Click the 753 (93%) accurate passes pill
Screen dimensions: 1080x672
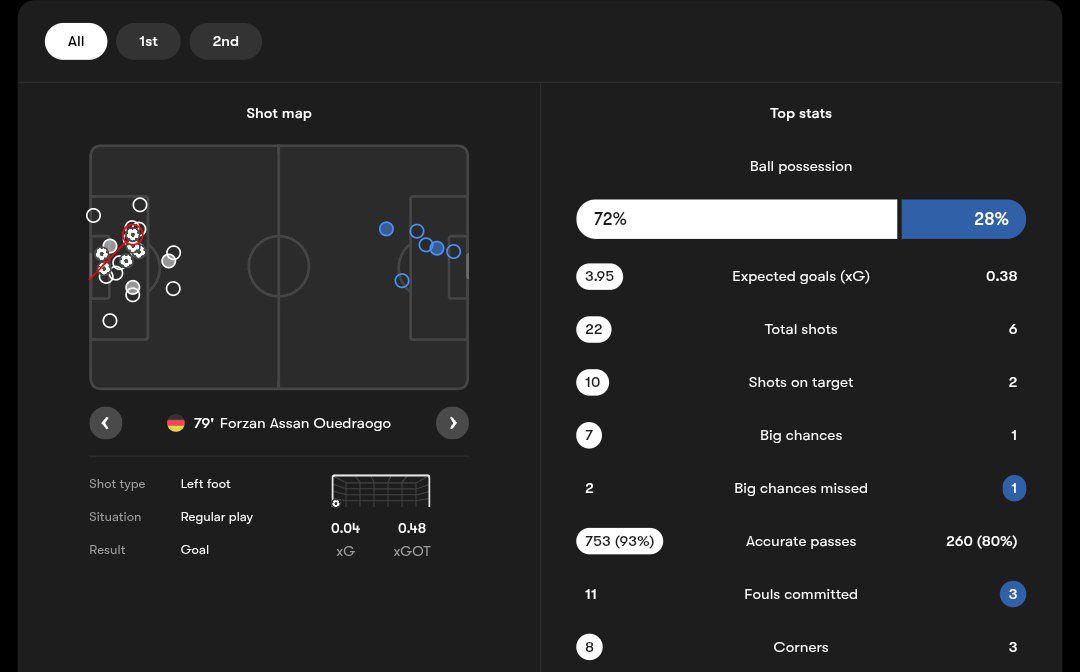[619, 541]
